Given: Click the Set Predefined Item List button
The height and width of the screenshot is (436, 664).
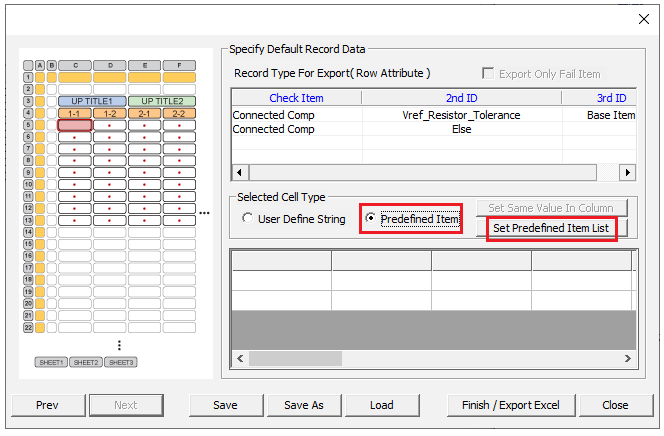Looking at the screenshot, I should (551, 229).
